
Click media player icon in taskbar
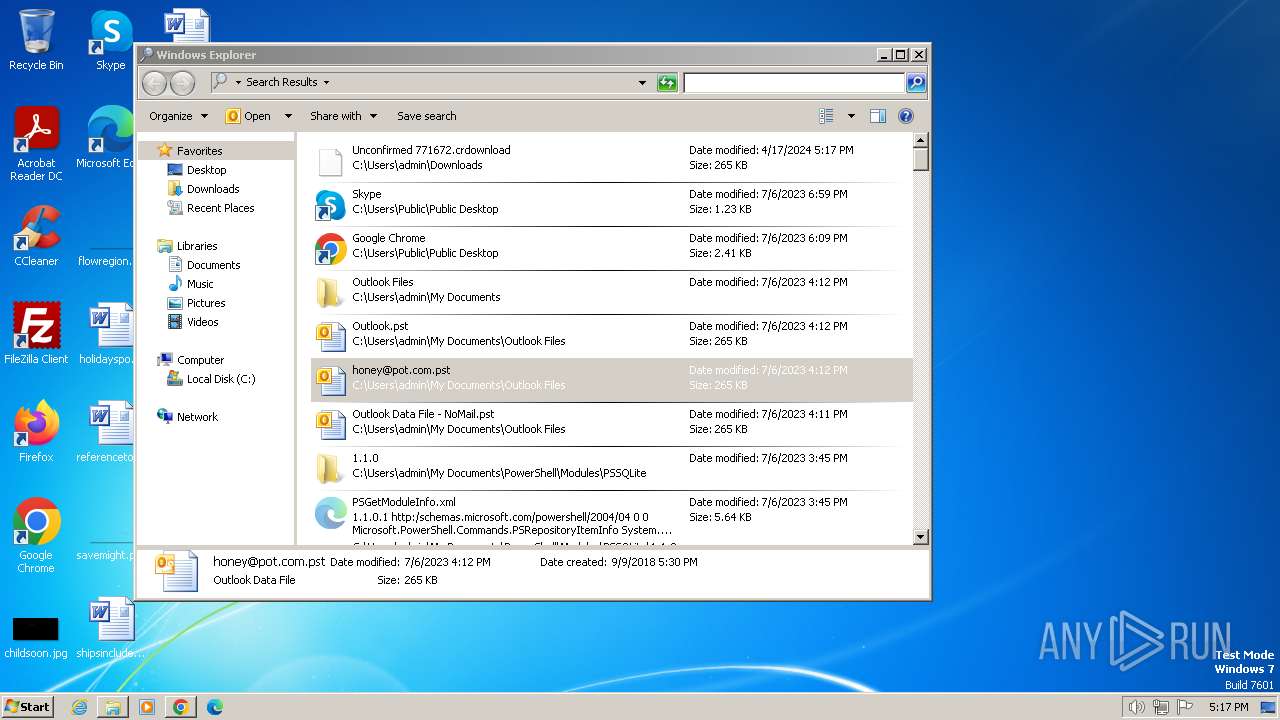(147, 707)
